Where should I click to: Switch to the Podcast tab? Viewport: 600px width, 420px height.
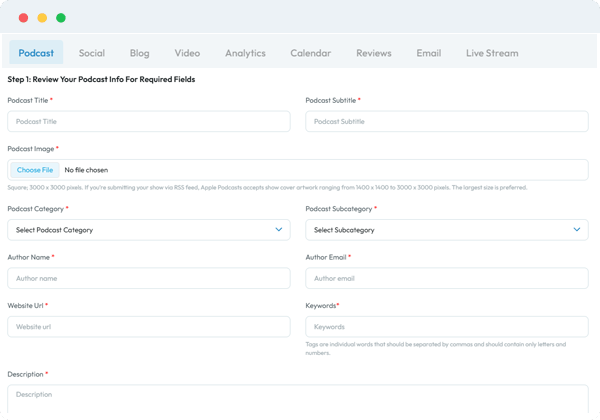pyautogui.click(x=36, y=53)
